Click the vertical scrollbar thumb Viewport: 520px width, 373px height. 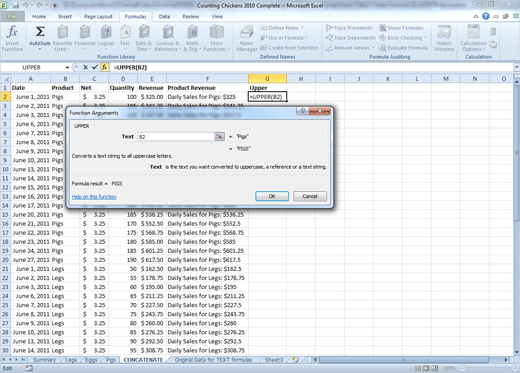click(x=516, y=153)
